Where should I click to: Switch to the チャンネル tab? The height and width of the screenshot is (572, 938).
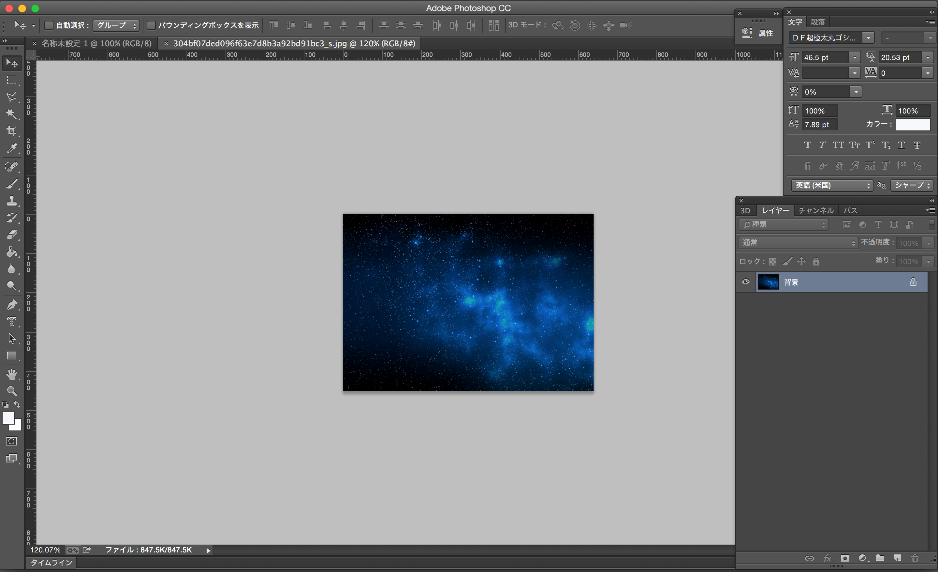[x=816, y=211]
